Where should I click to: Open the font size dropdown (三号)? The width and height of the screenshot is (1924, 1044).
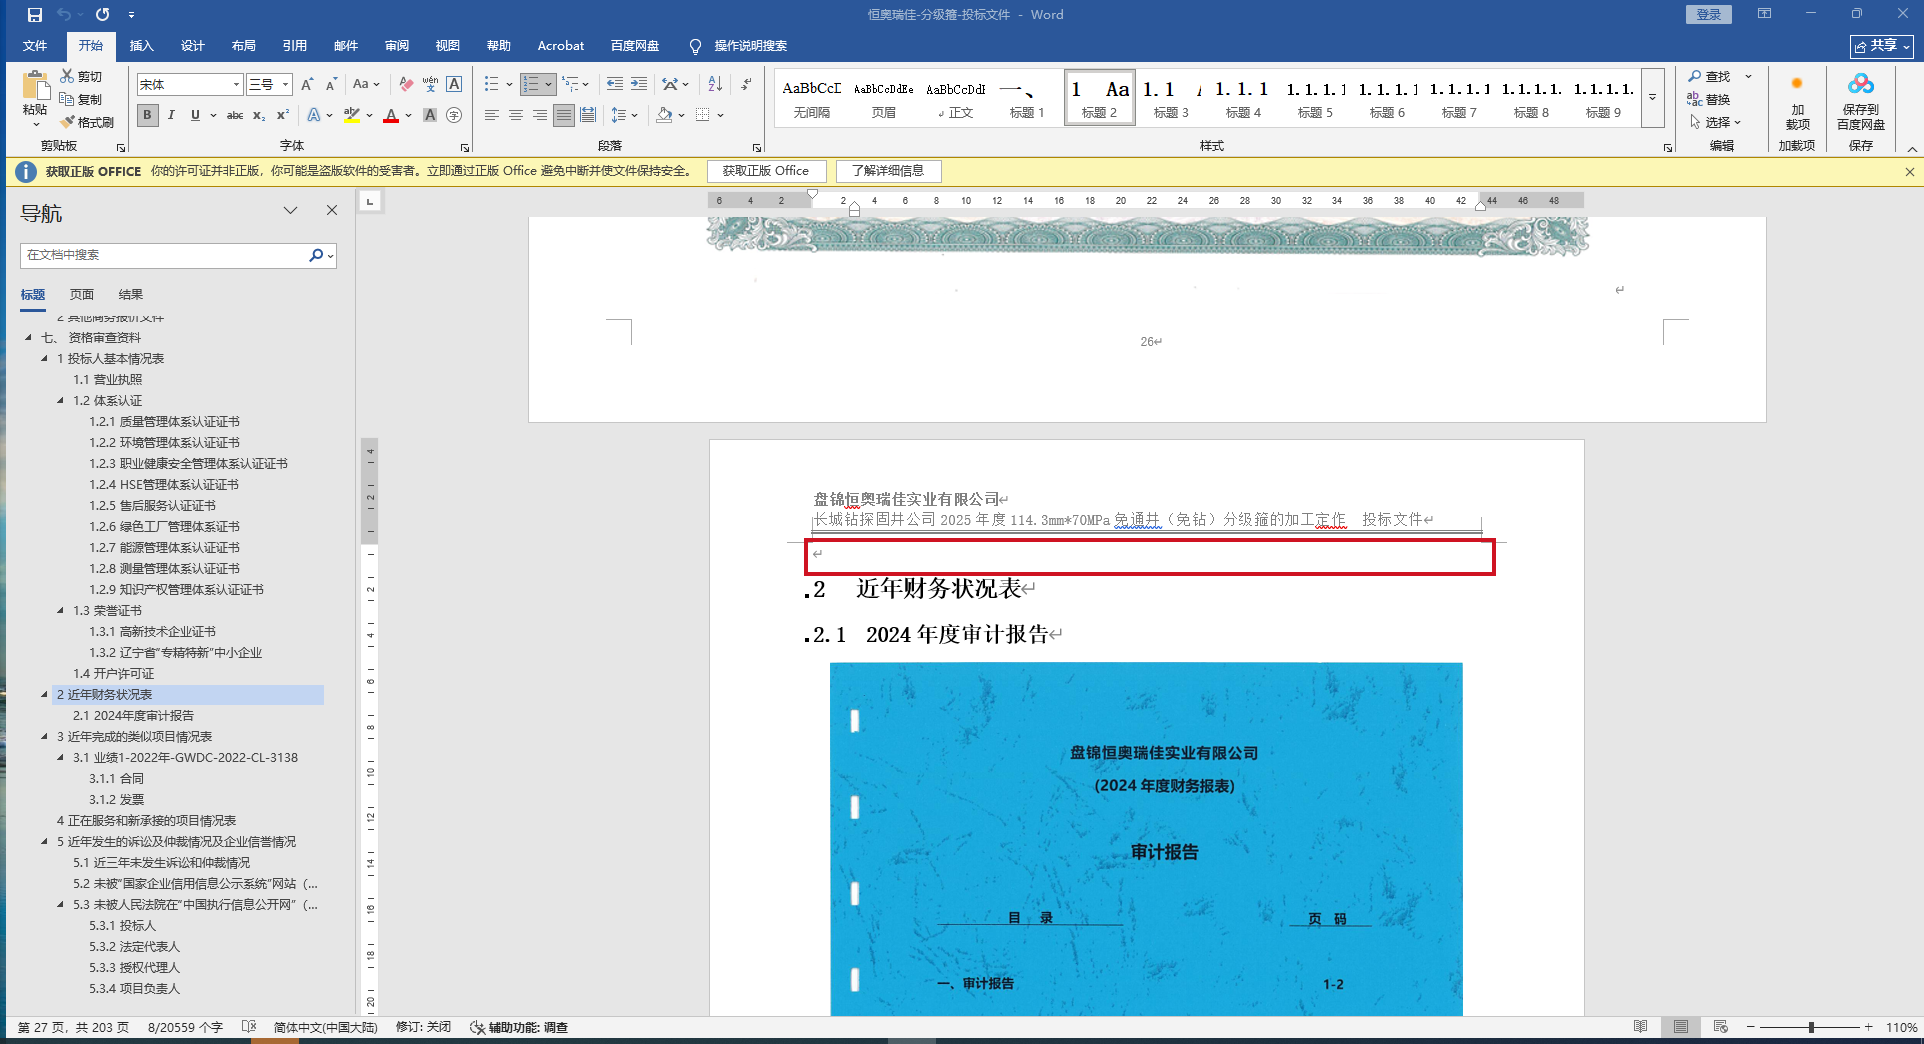285,85
